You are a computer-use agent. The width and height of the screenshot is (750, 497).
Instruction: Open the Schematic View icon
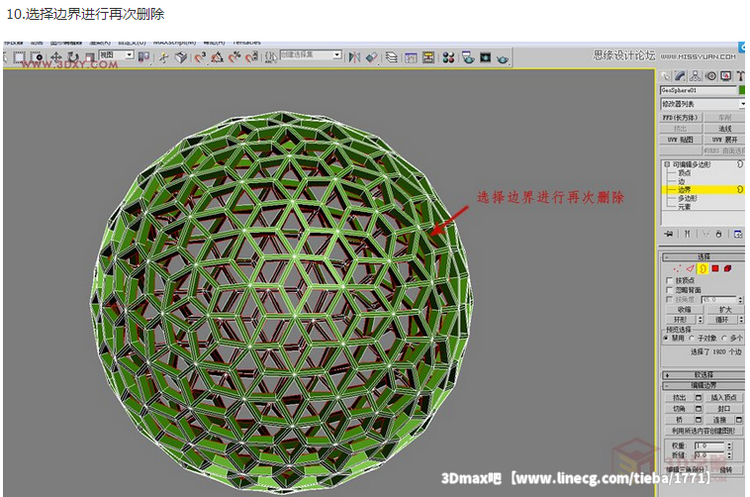429,58
